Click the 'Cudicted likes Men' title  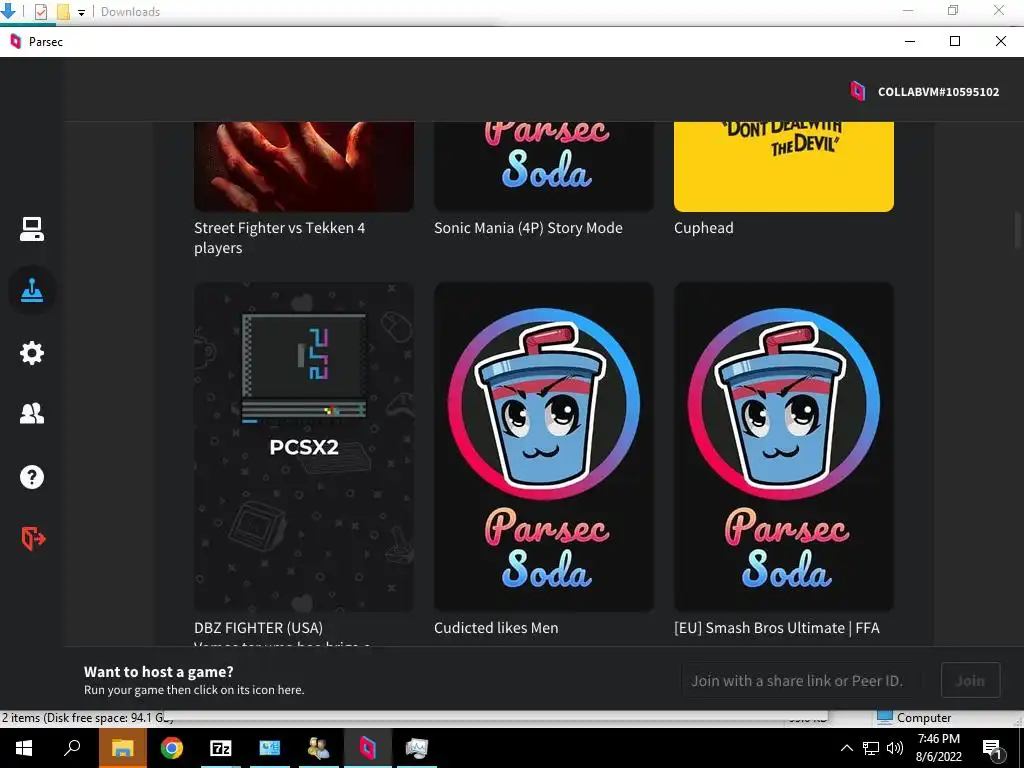pyautogui.click(x=496, y=628)
